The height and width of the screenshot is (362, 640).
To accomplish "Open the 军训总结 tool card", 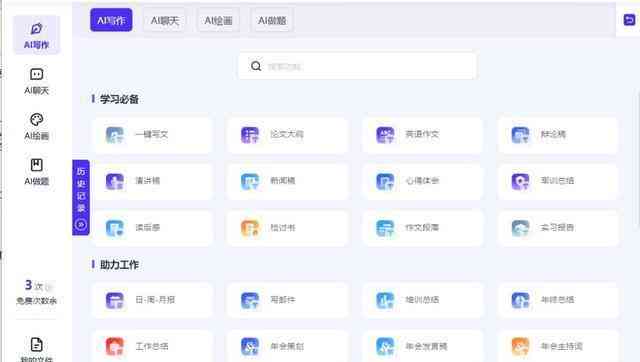I will (558, 181).
